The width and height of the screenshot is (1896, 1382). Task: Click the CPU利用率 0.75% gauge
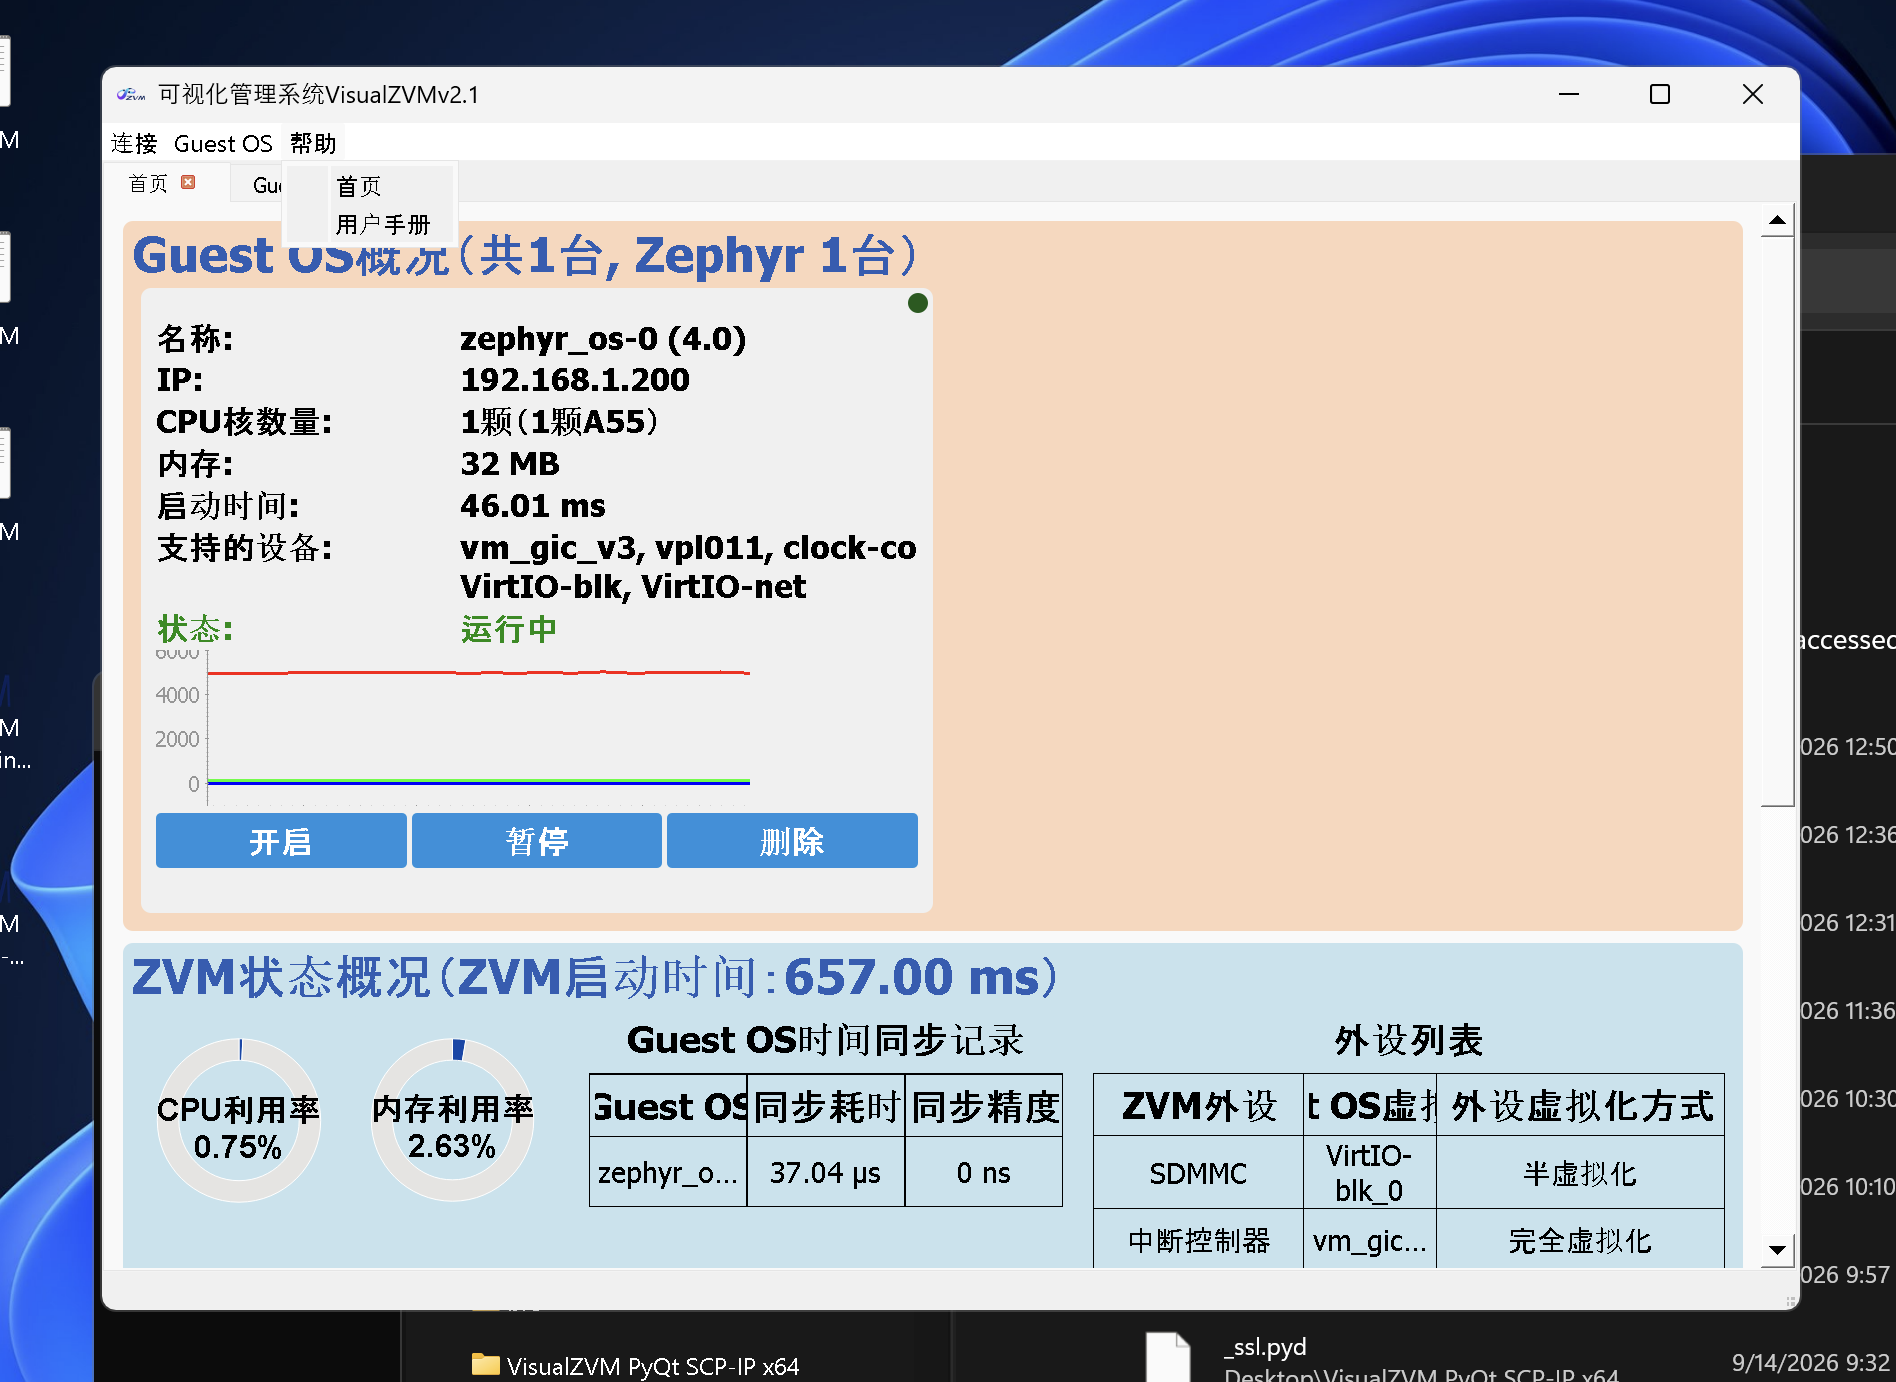point(239,1121)
